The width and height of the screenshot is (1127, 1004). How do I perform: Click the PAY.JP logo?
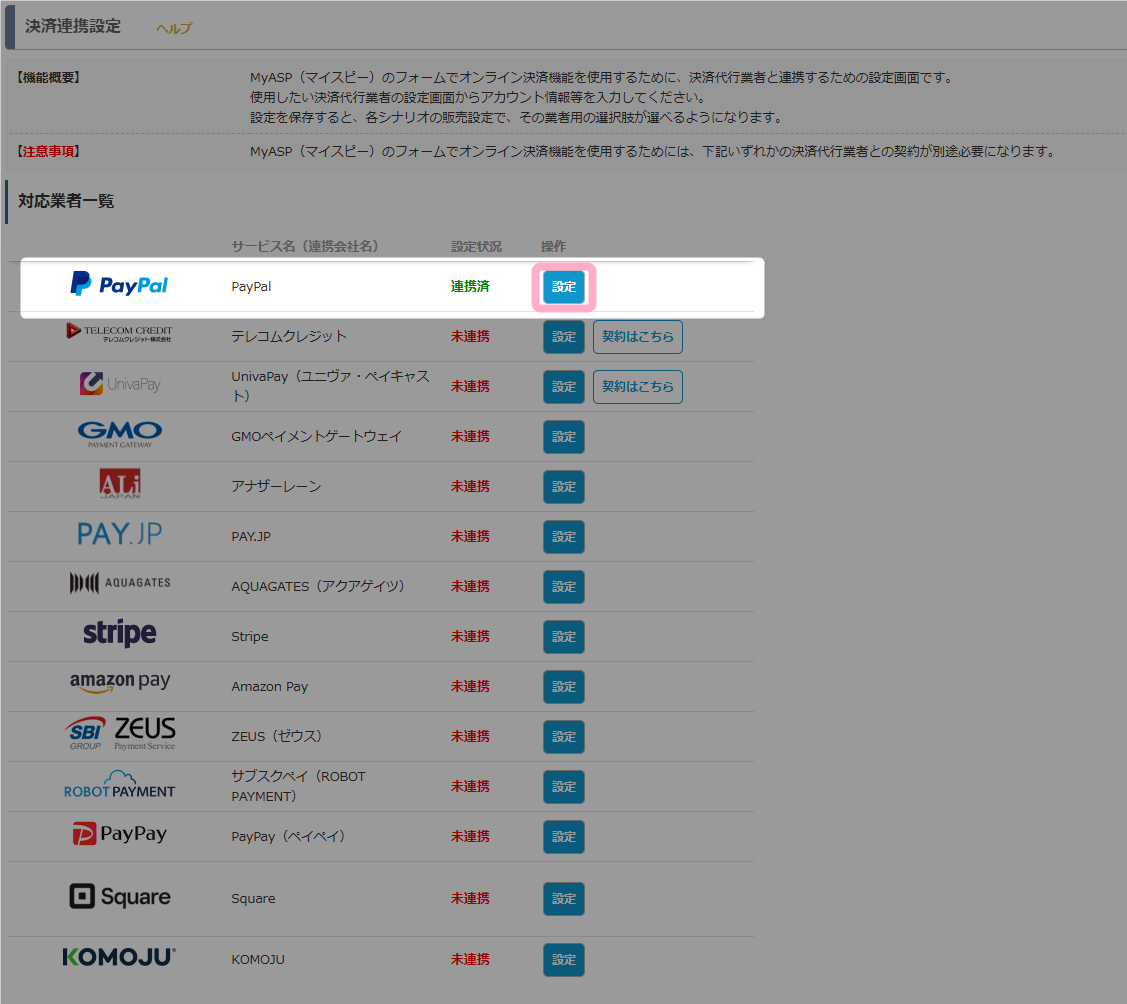coord(119,534)
